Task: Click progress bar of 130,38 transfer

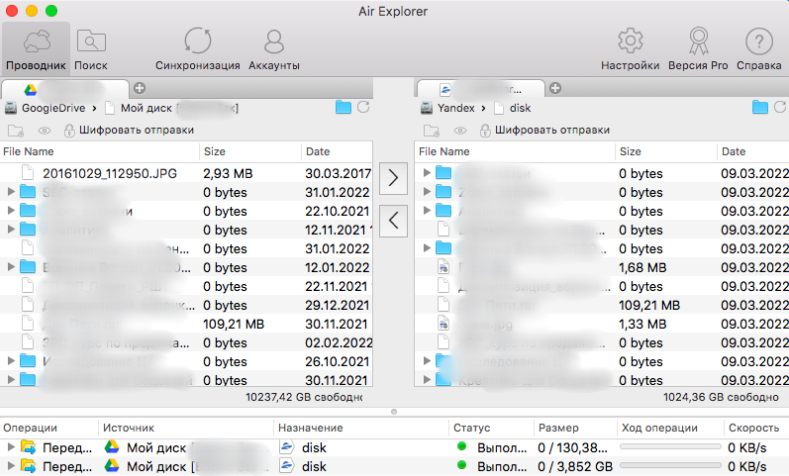Action: [670, 447]
